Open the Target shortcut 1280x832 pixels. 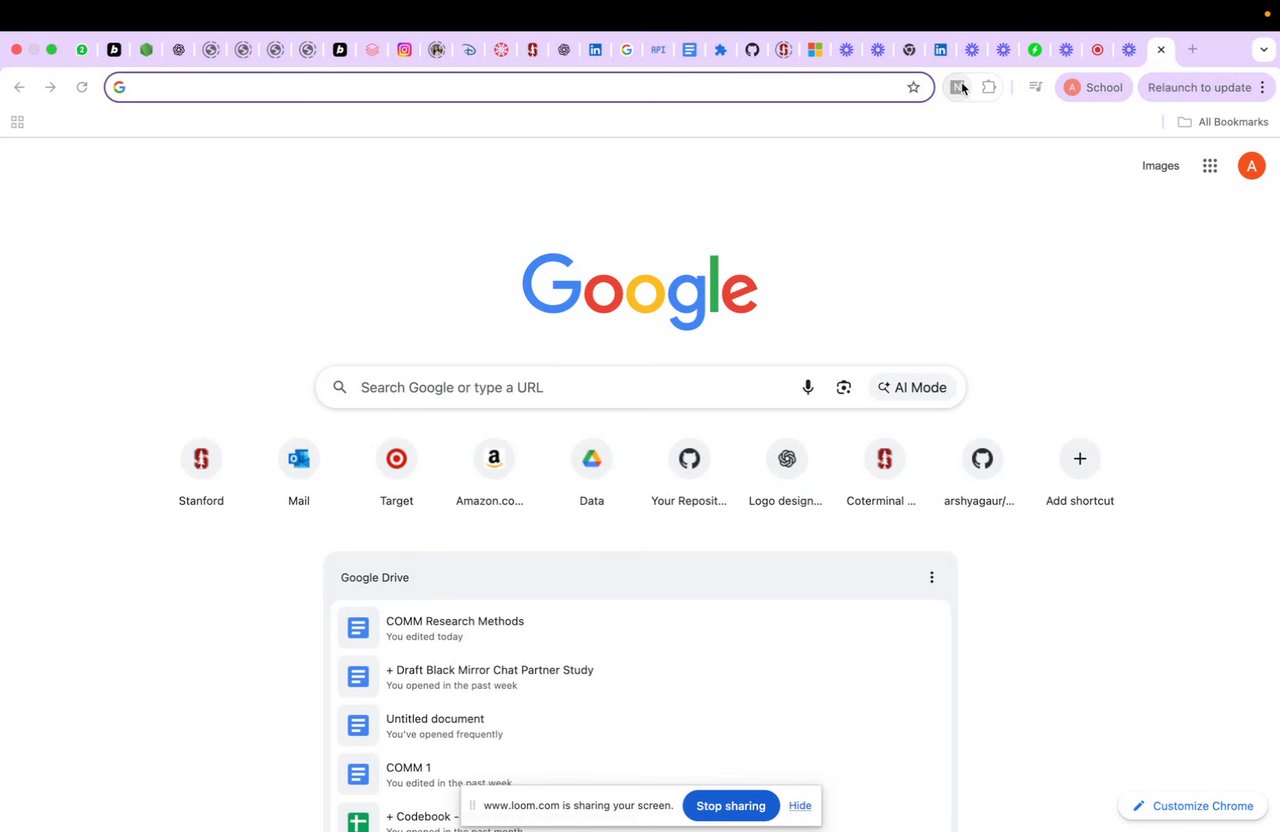pyautogui.click(x=396, y=473)
